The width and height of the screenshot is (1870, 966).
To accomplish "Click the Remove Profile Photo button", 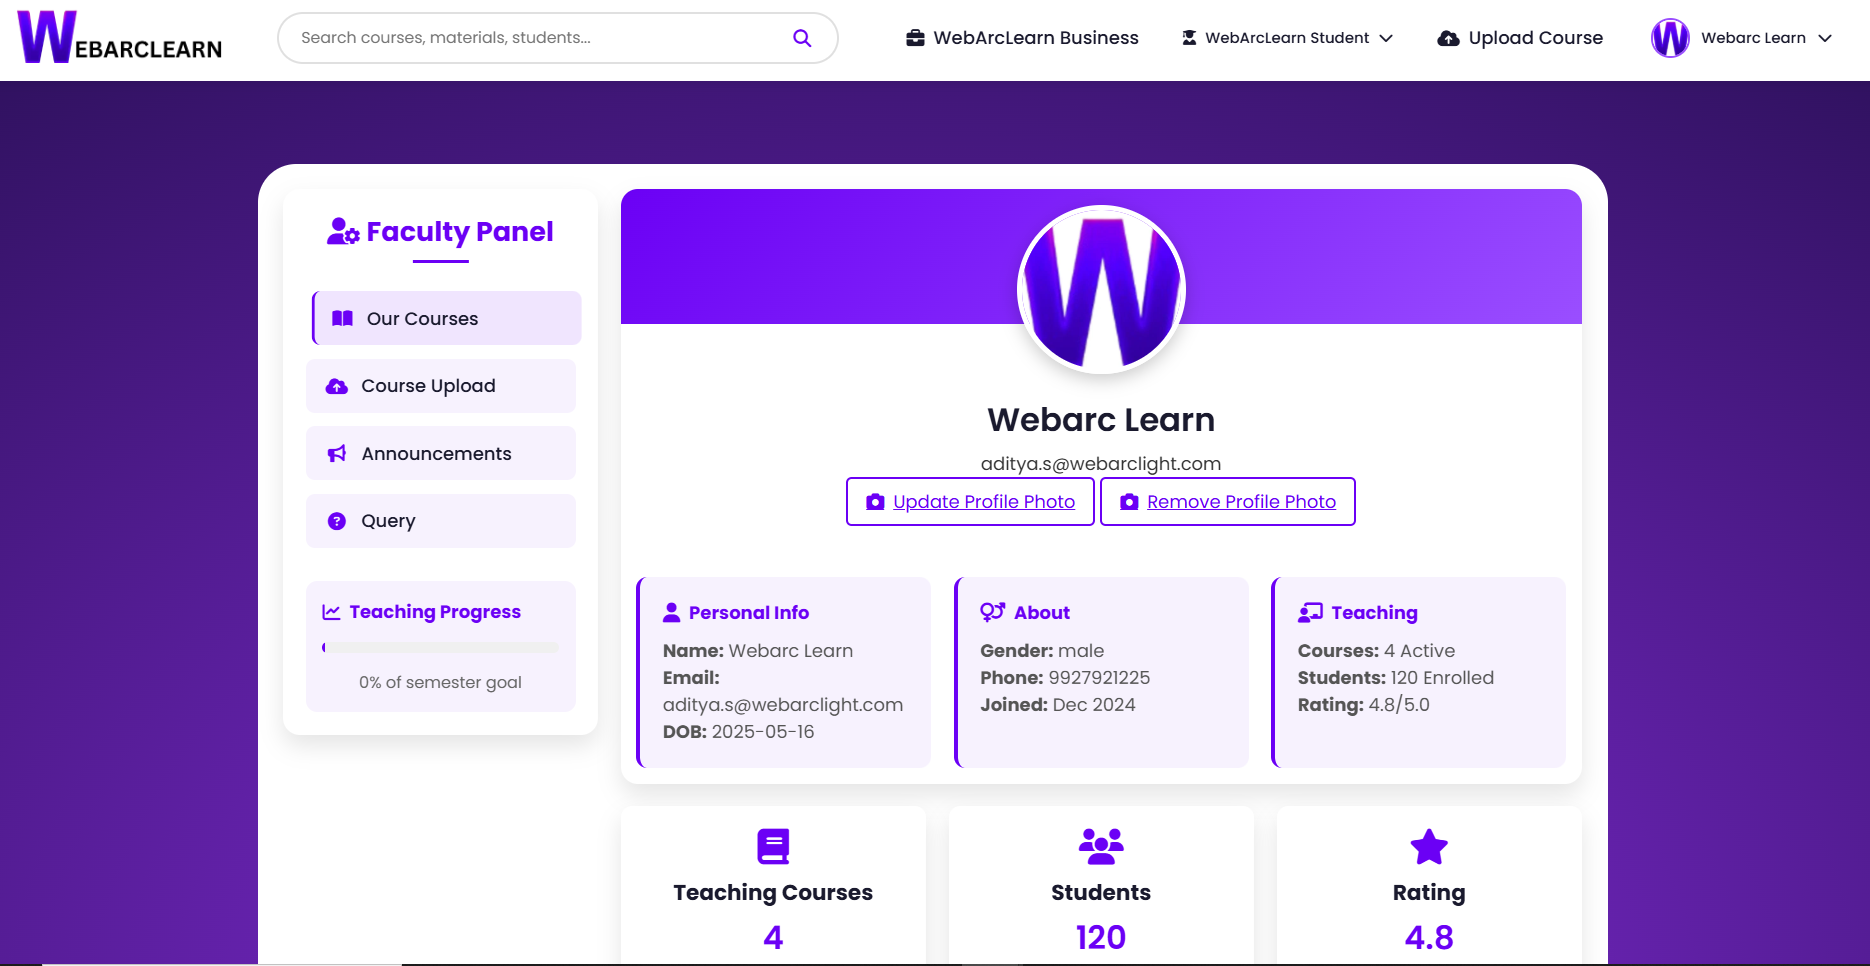I will click(1227, 501).
